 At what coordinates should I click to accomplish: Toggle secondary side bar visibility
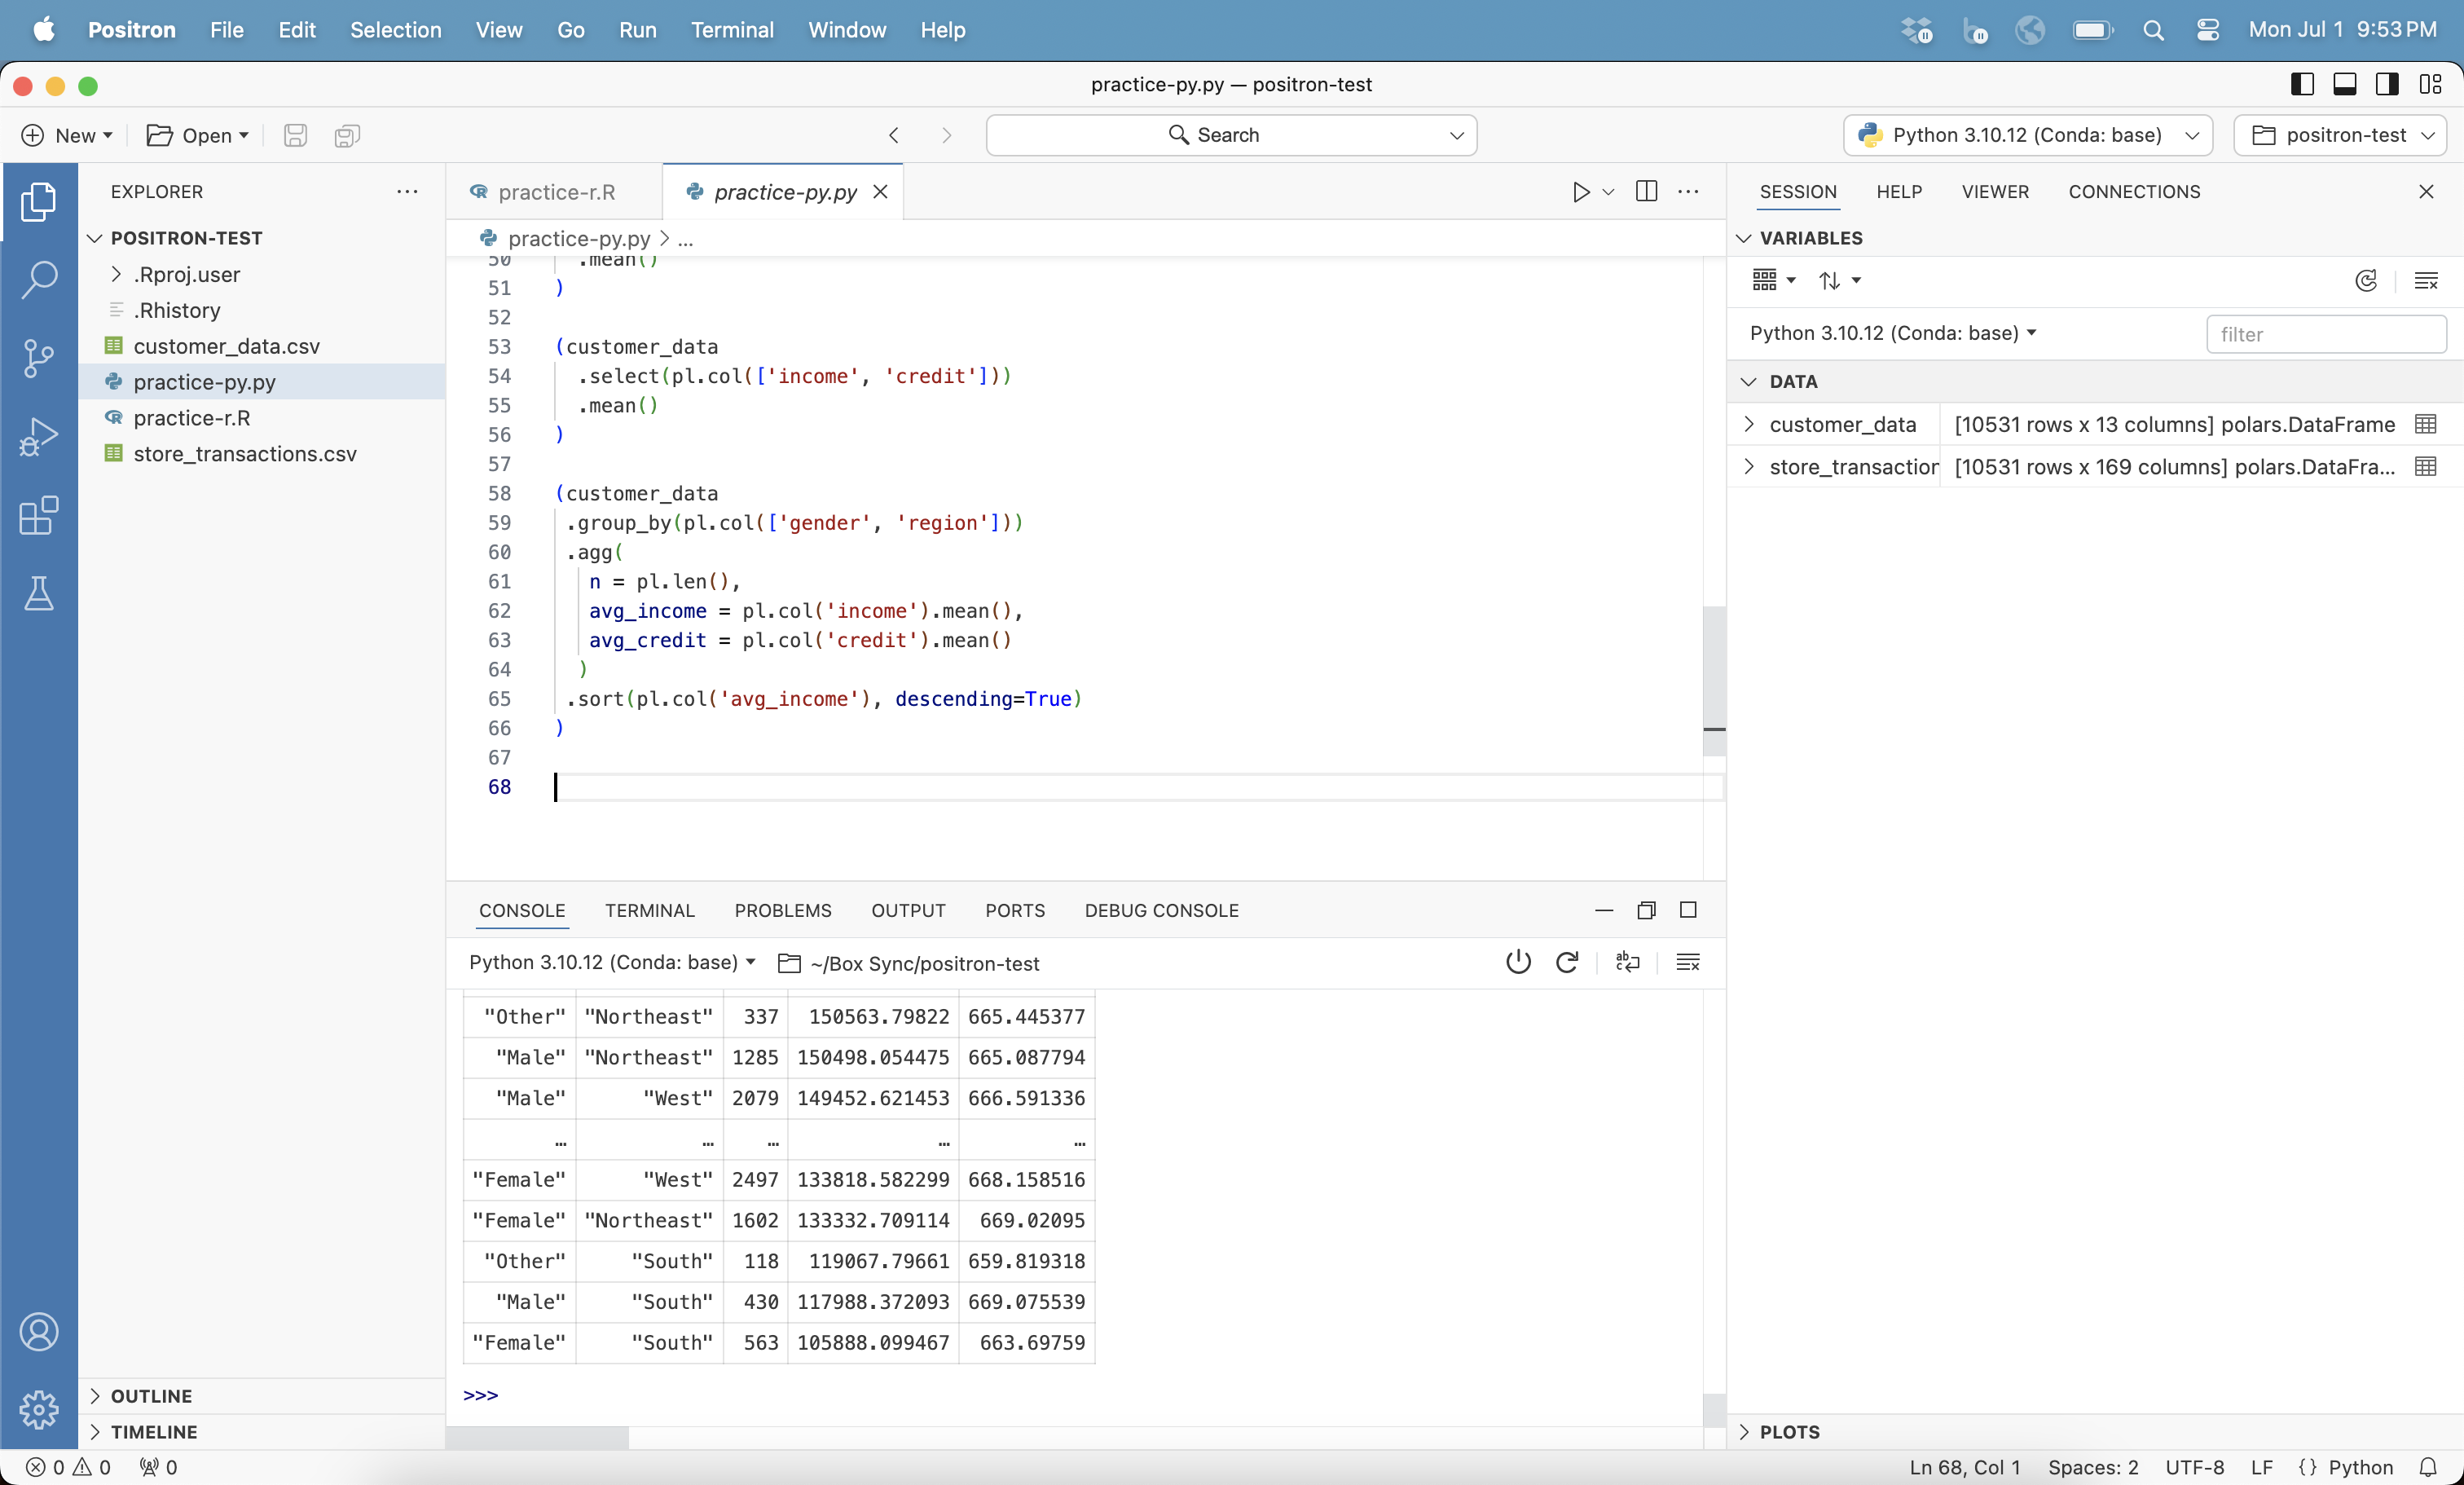[2387, 84]
